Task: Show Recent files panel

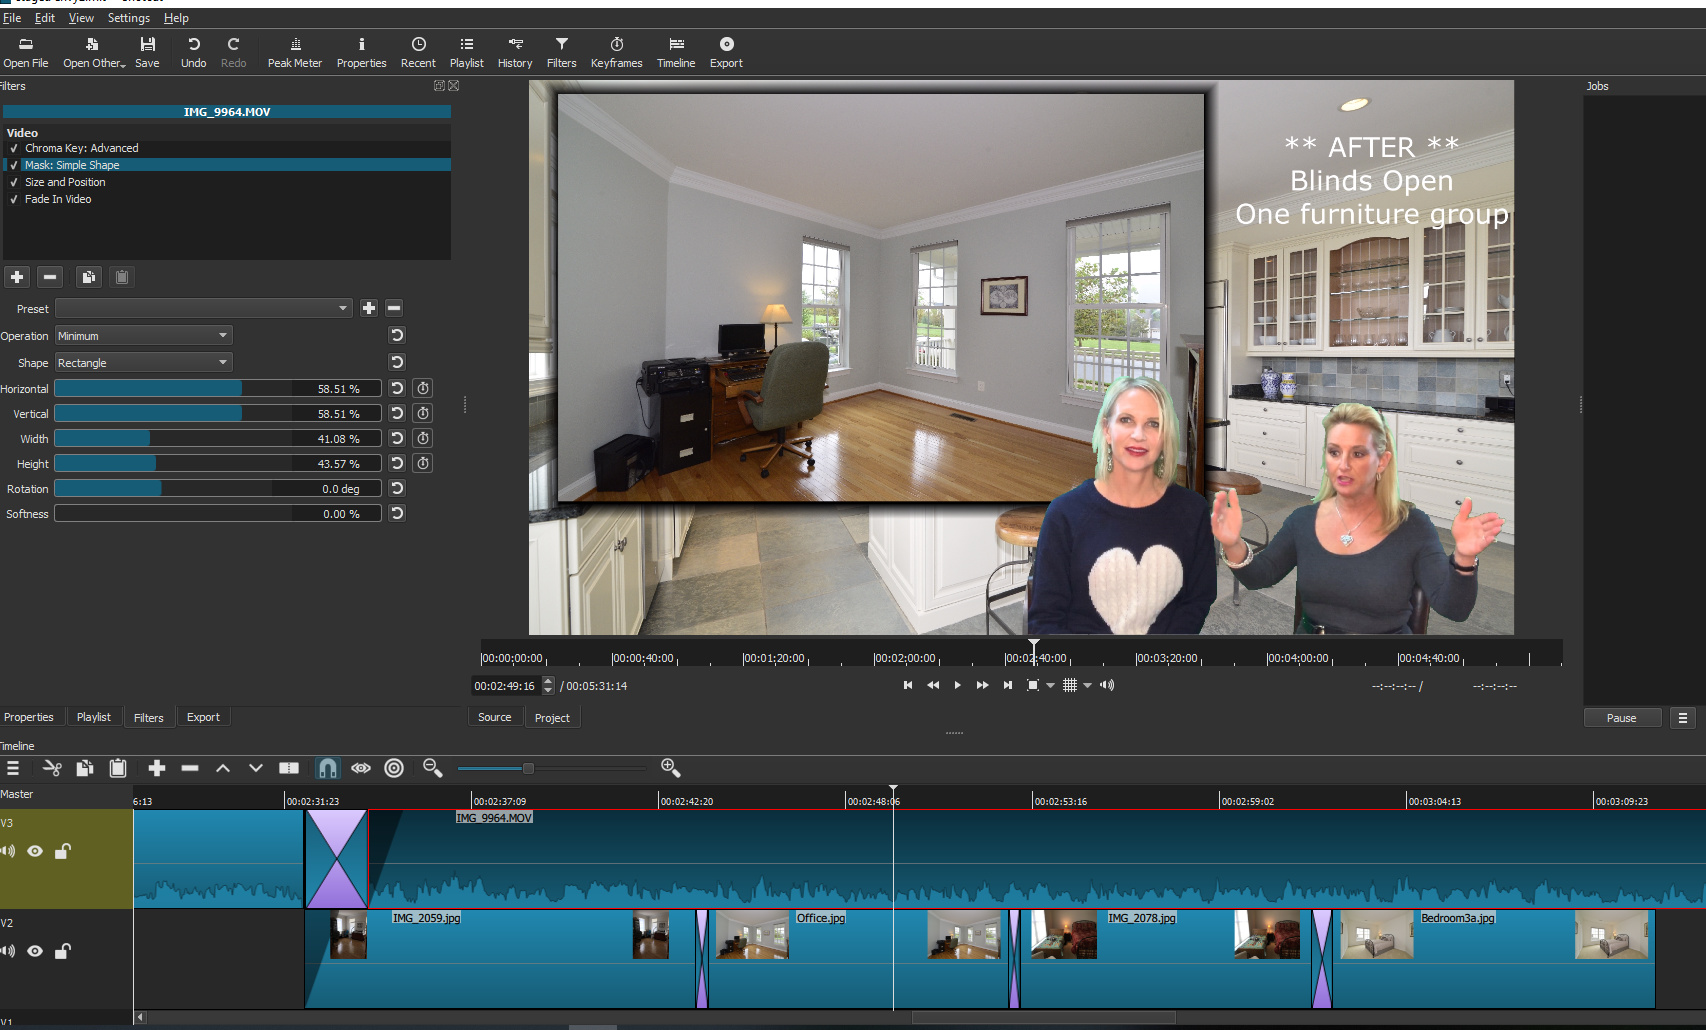Action: (418, 52)
